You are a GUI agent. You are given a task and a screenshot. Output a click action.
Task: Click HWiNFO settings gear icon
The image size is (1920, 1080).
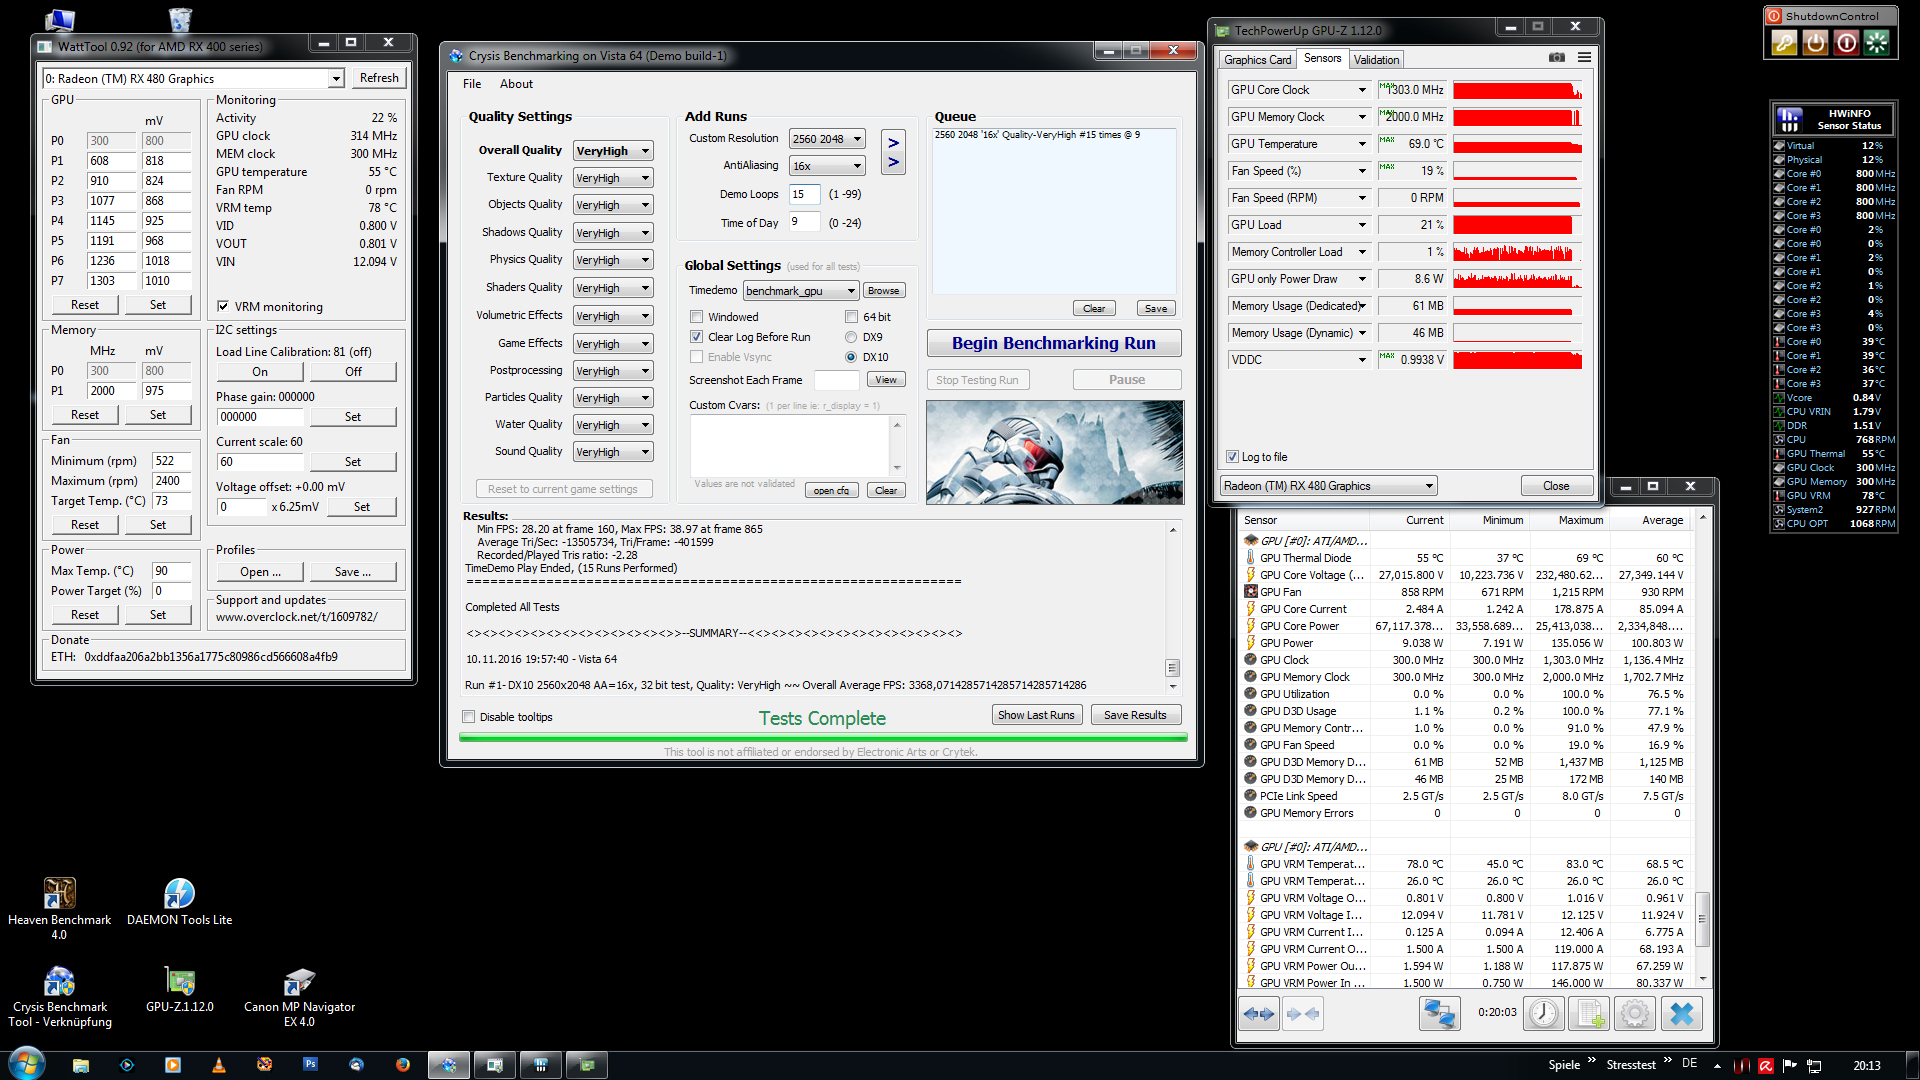tap(1635, 1014)
